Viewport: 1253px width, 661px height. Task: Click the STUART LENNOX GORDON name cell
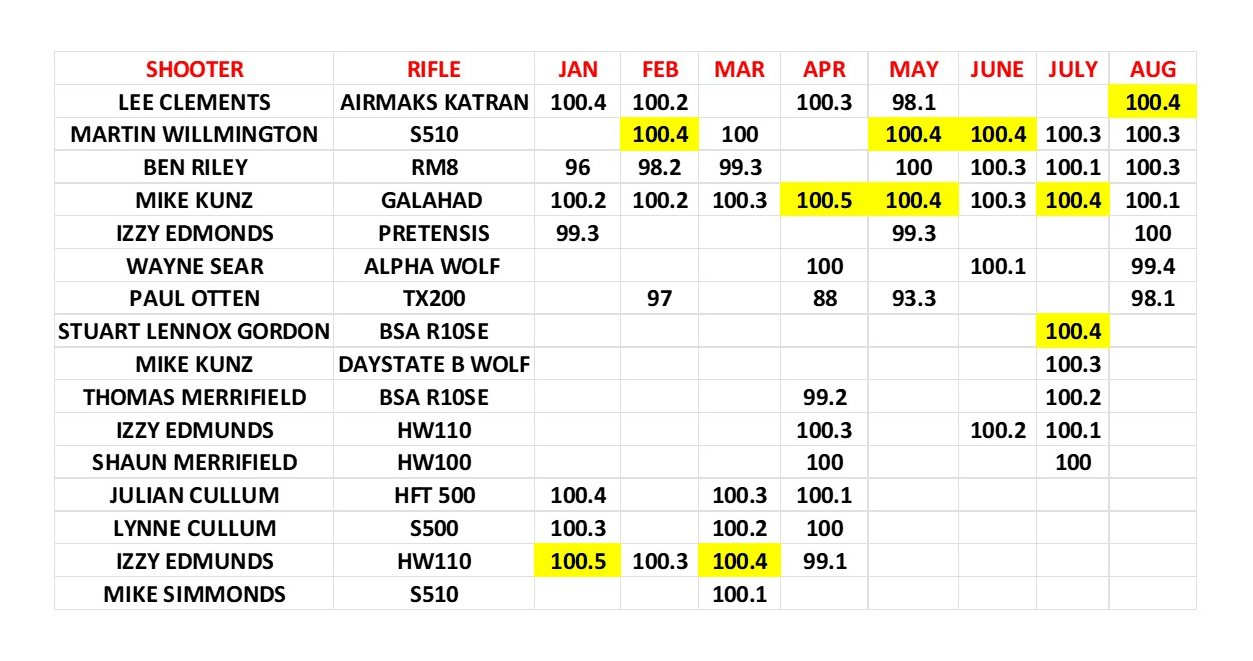[x=194, y=332]
